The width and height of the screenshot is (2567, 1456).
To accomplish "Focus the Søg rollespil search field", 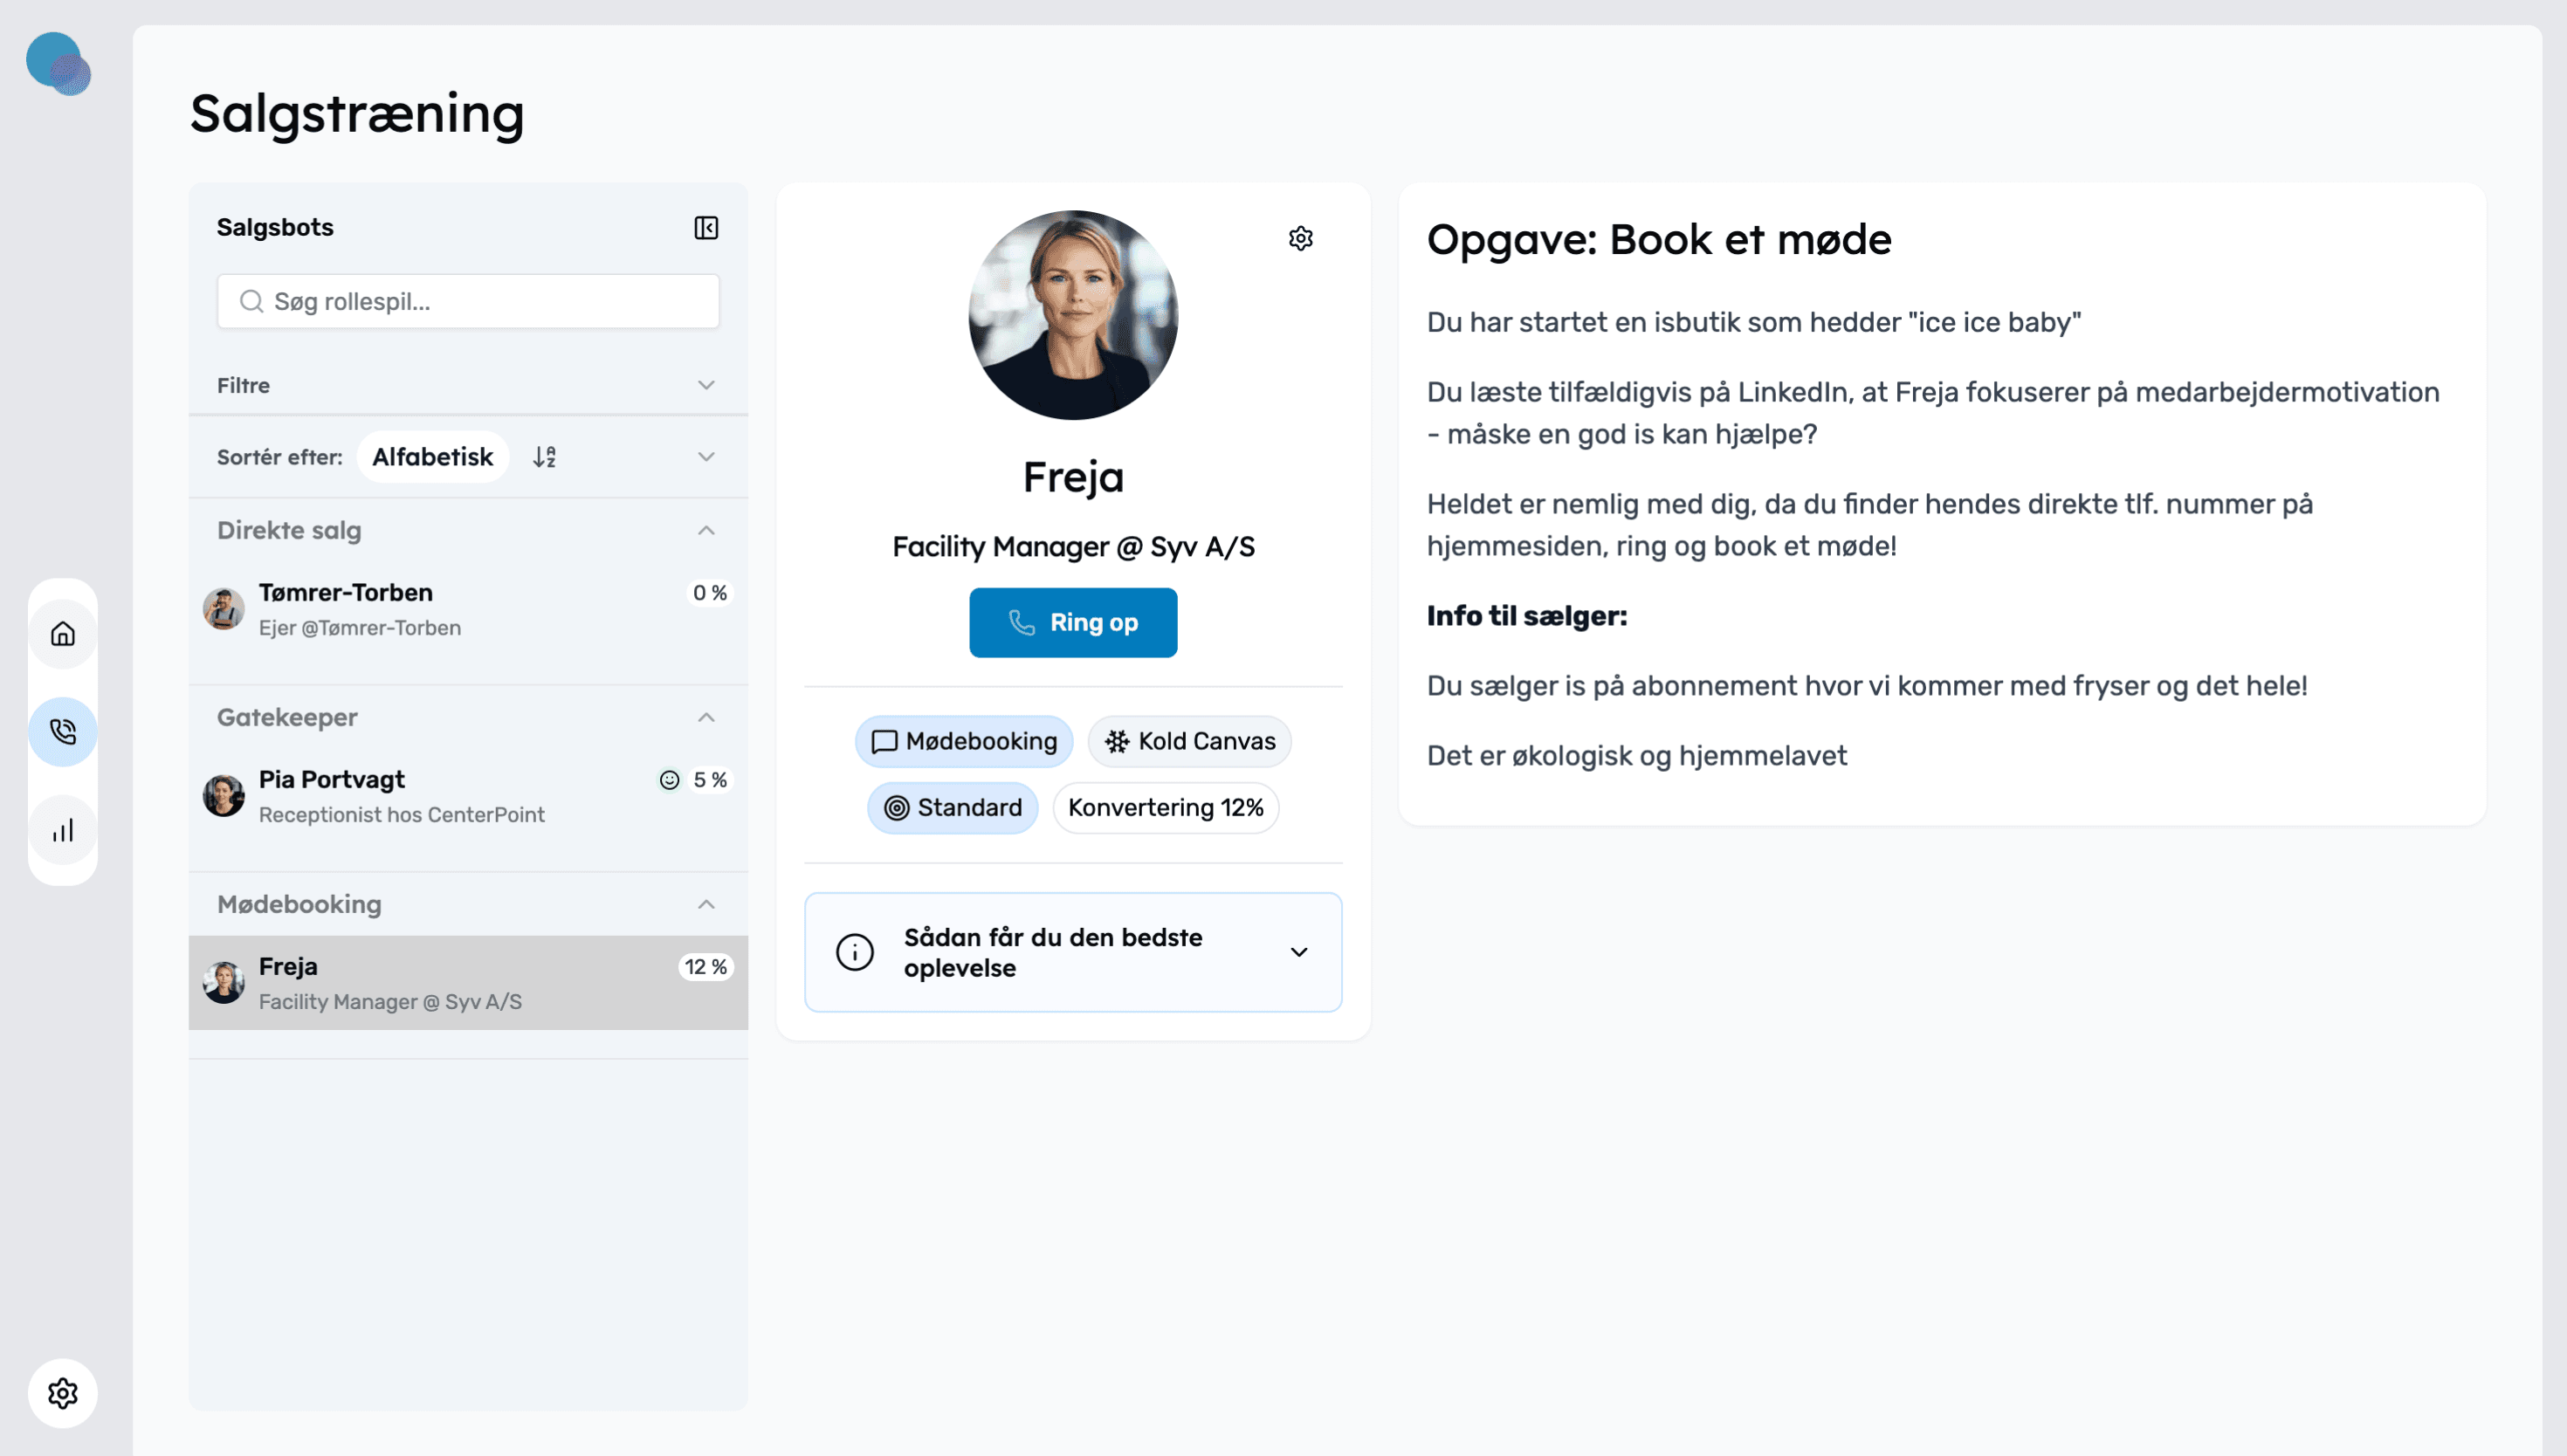I will point(468,301).
